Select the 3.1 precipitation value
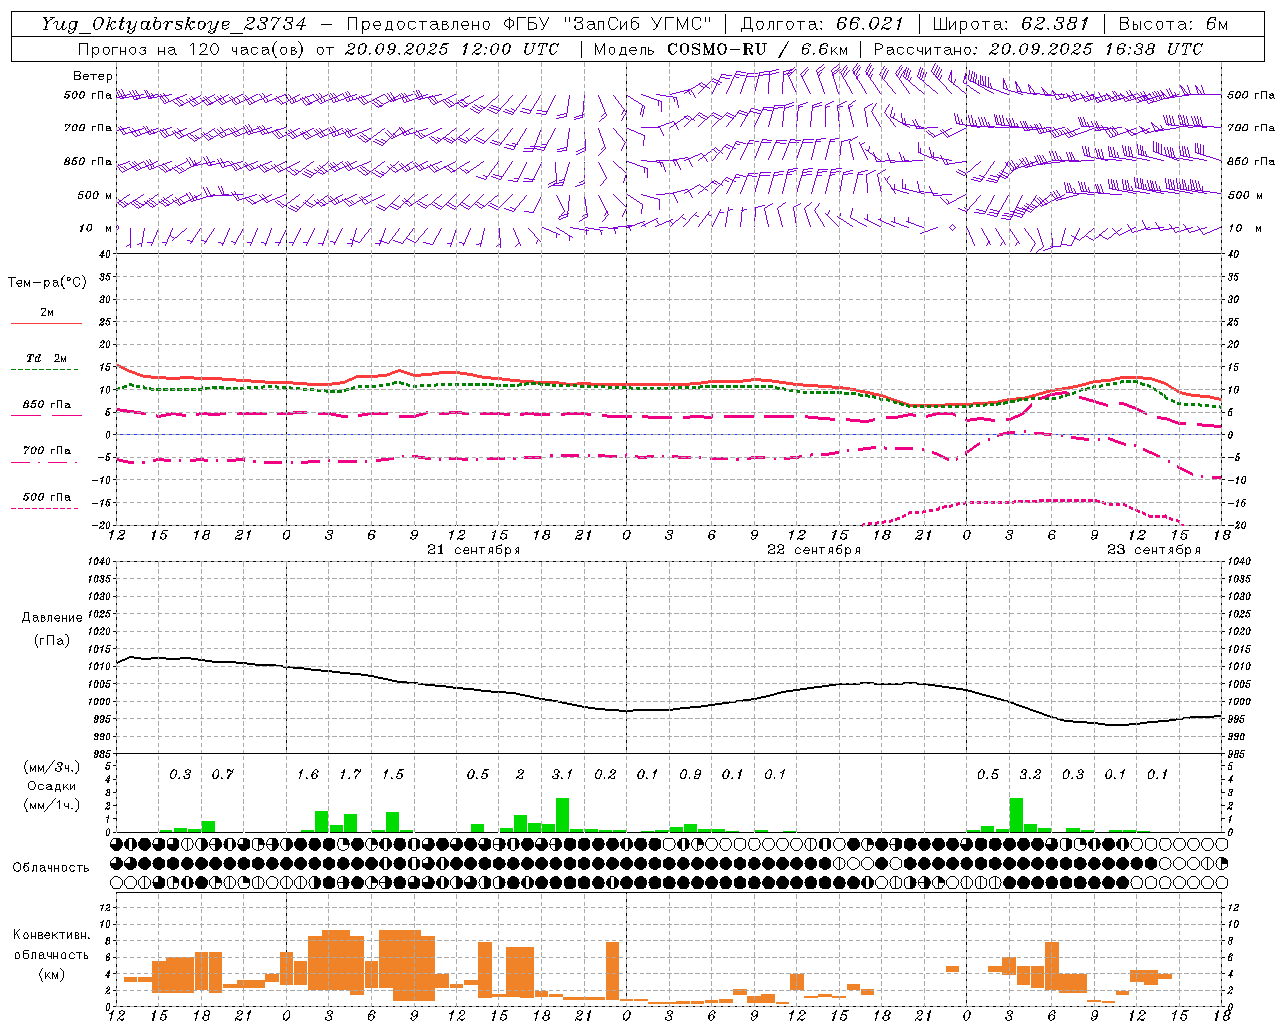The image size is (1280, 1024). pos(562,774)
